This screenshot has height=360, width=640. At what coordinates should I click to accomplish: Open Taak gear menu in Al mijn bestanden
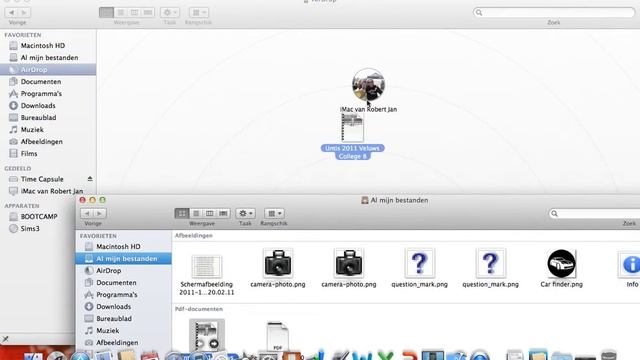(x=245, y=213)
